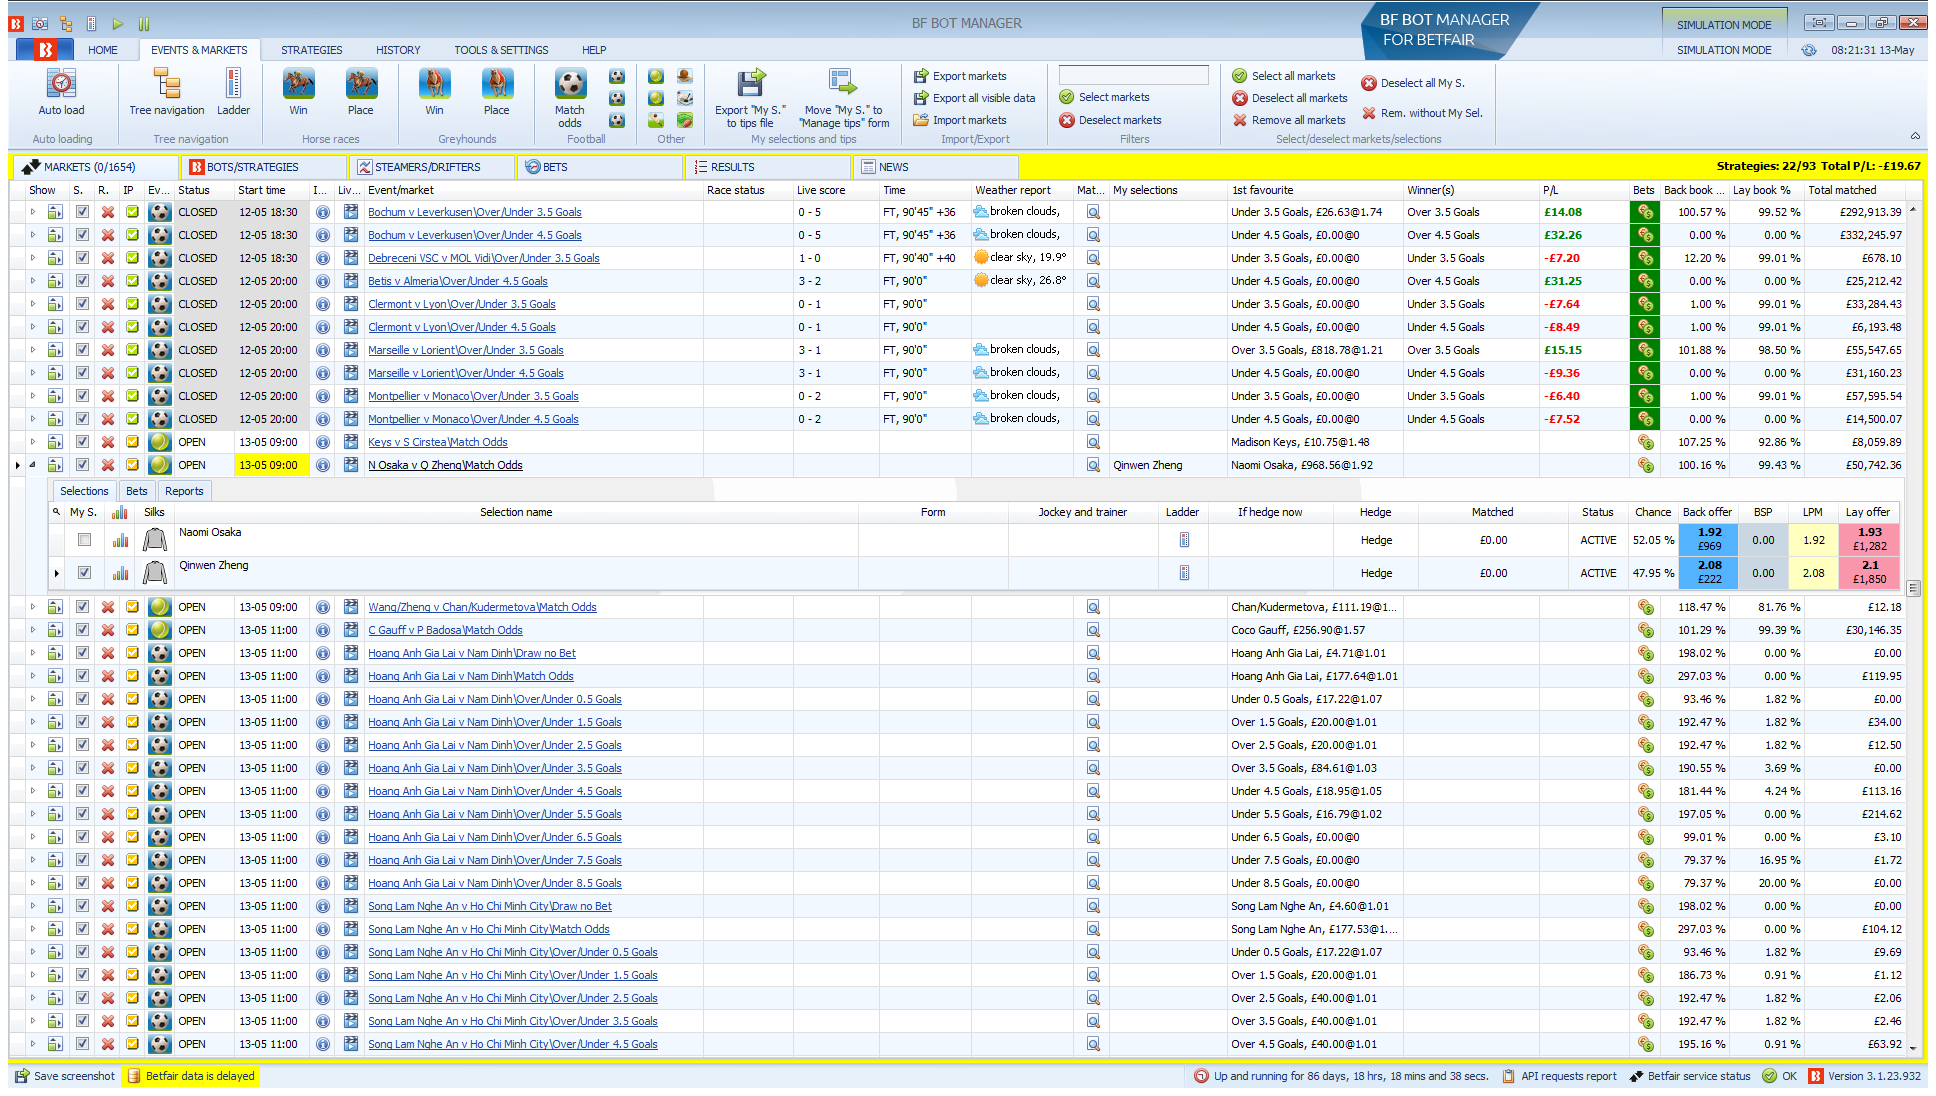1936x1096 pixels.
Task: Click Export all visible data
Action: pos(974,98)
